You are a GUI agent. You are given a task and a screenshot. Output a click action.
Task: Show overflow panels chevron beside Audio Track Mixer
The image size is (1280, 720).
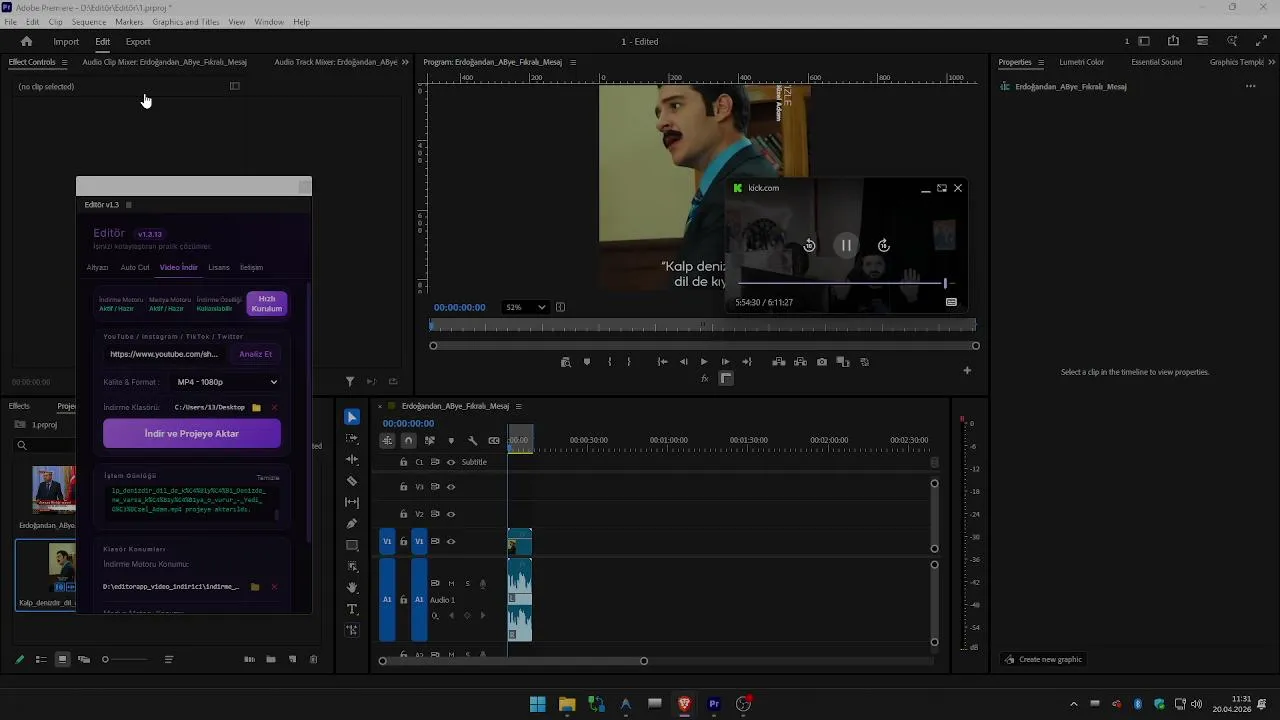405,62
